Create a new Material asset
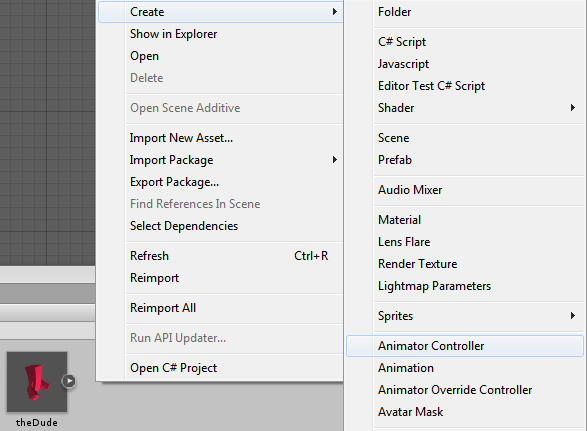 (399, 220)
